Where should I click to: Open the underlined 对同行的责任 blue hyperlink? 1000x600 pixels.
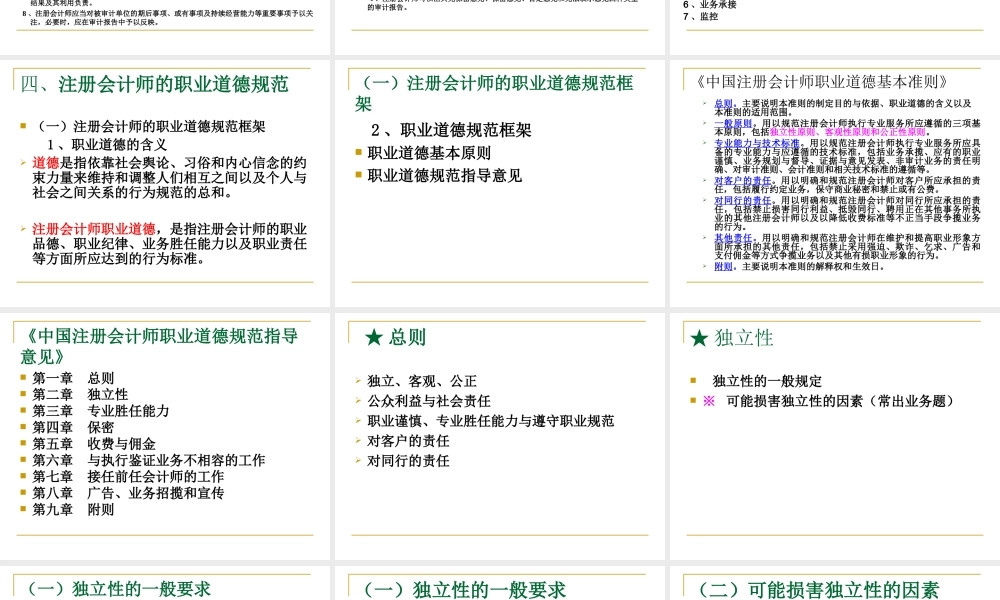(x=739, y=200)
